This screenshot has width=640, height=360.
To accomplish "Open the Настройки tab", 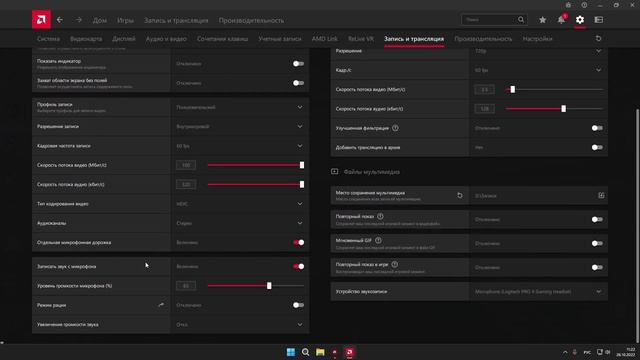I will 537,39.
